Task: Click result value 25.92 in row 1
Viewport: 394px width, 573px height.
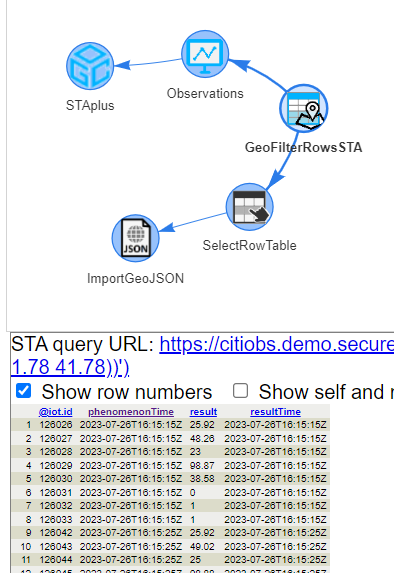Action: pos(202,425)
